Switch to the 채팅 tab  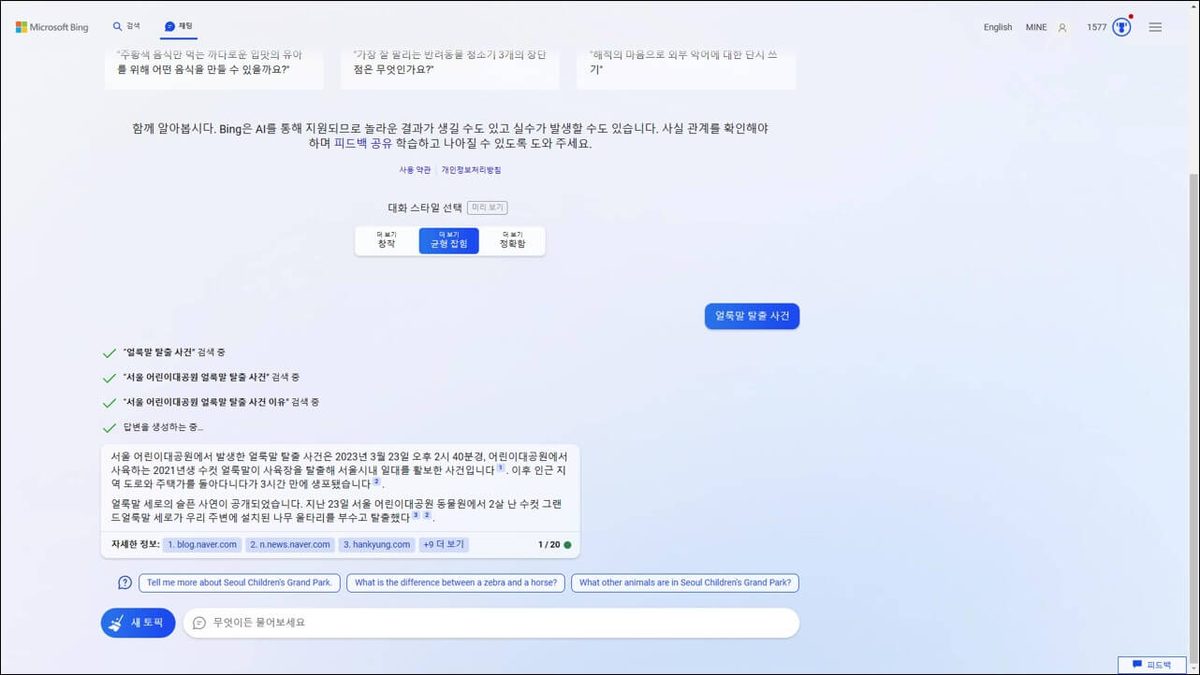click(x=179, y=26)
